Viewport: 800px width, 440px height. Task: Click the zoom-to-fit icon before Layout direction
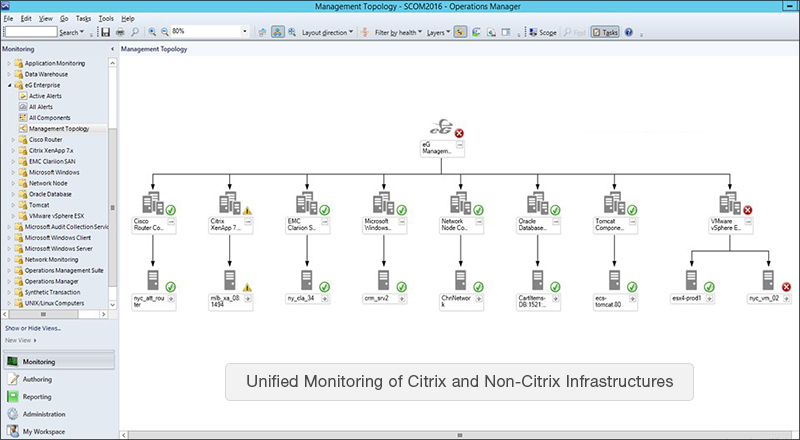click(x=292, y=32)
